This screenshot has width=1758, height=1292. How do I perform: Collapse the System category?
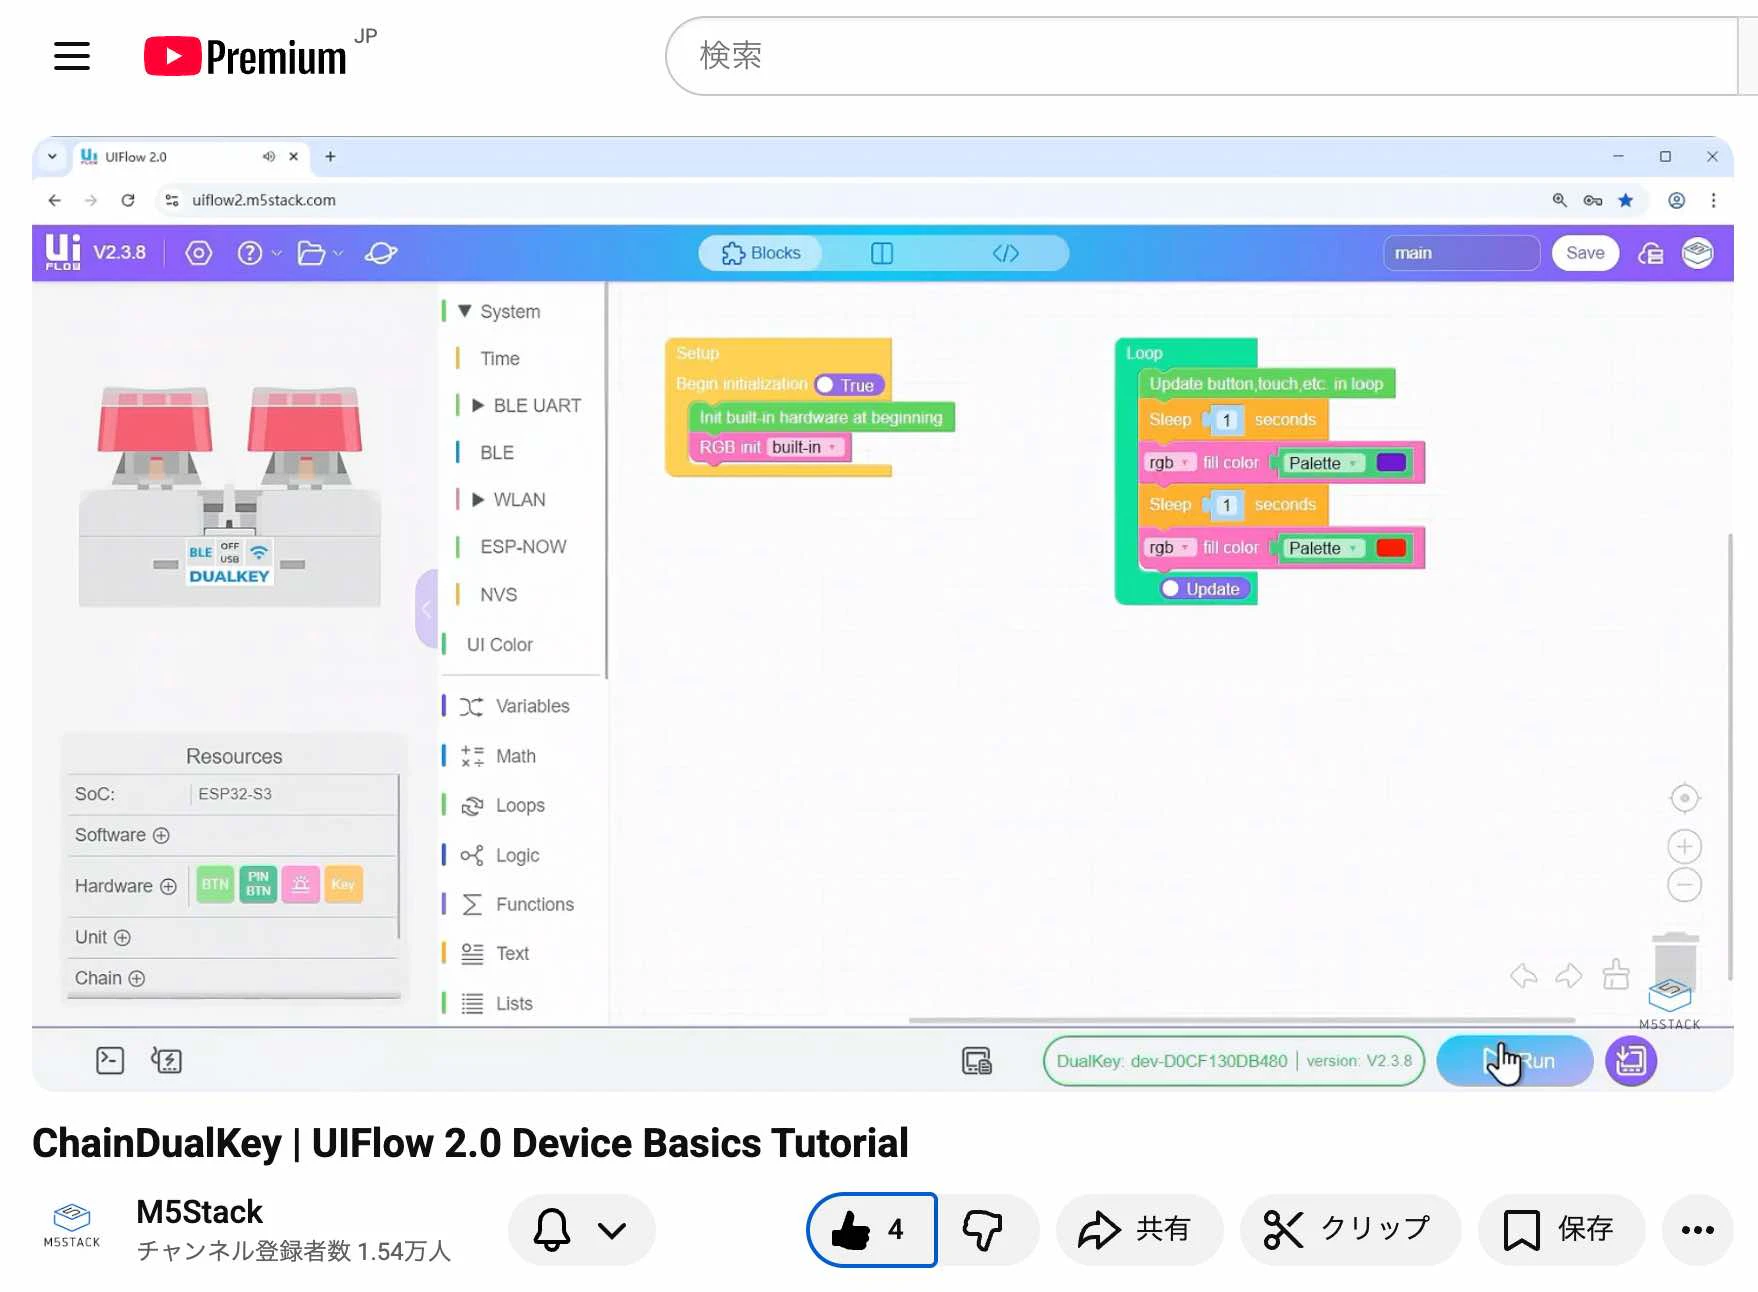coord(464,311)
